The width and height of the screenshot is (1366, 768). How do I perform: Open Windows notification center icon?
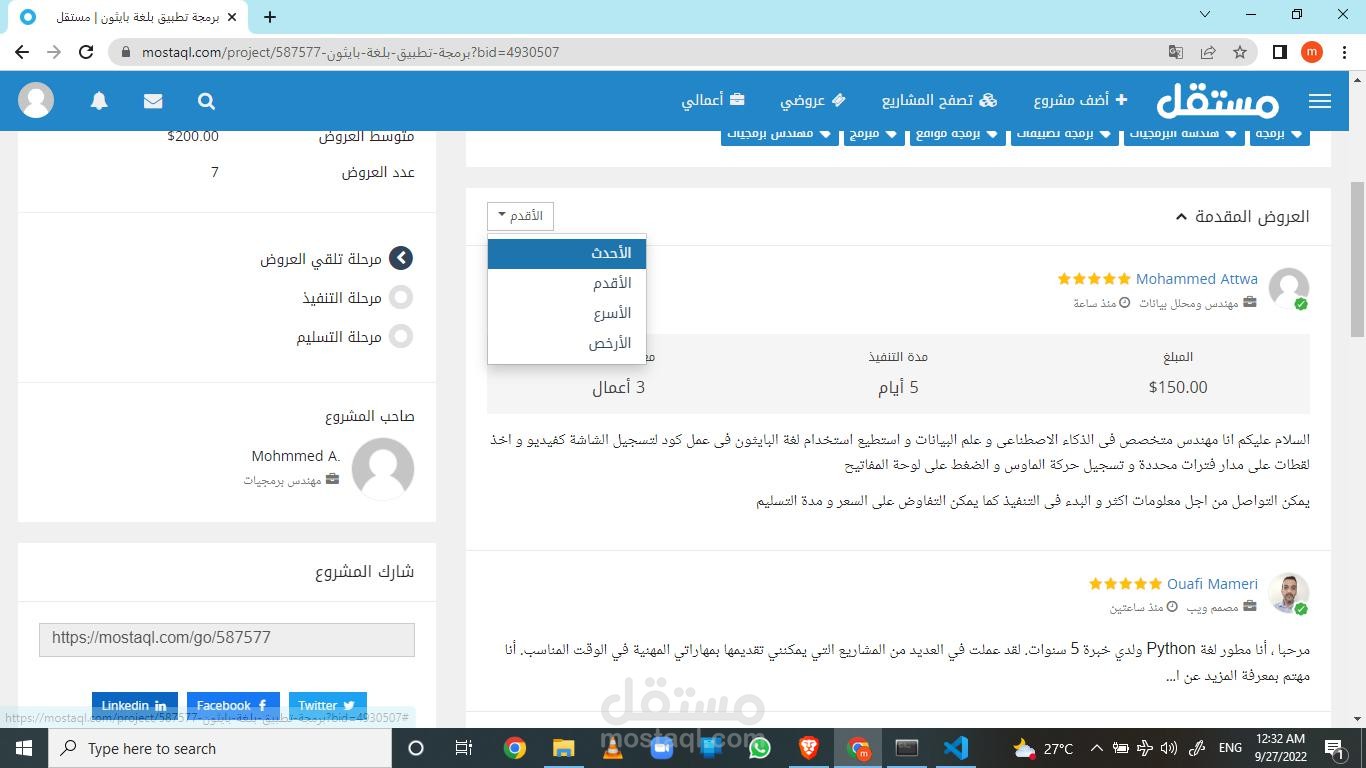pyautogui.click(x=1335, y=748)
